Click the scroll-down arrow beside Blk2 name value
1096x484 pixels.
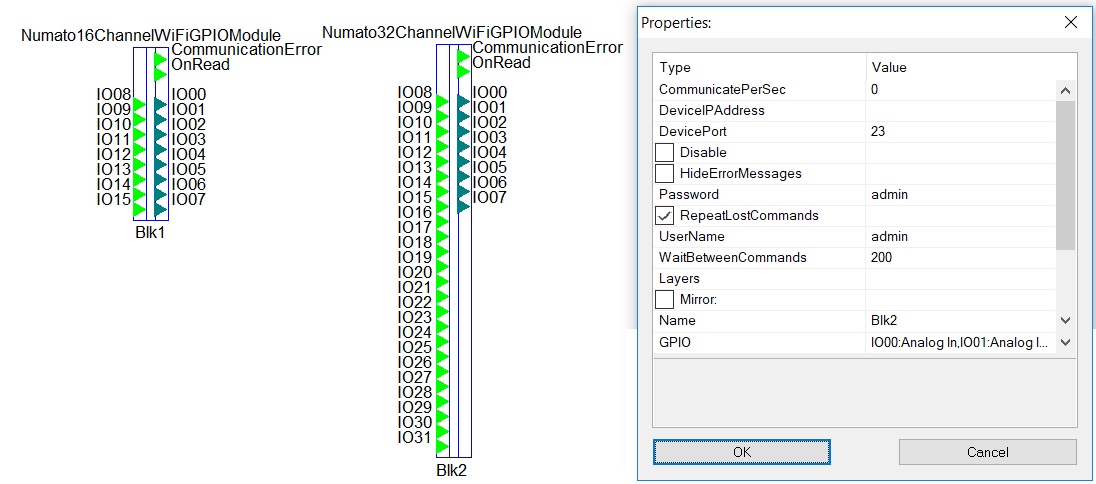pos(1065,320)
